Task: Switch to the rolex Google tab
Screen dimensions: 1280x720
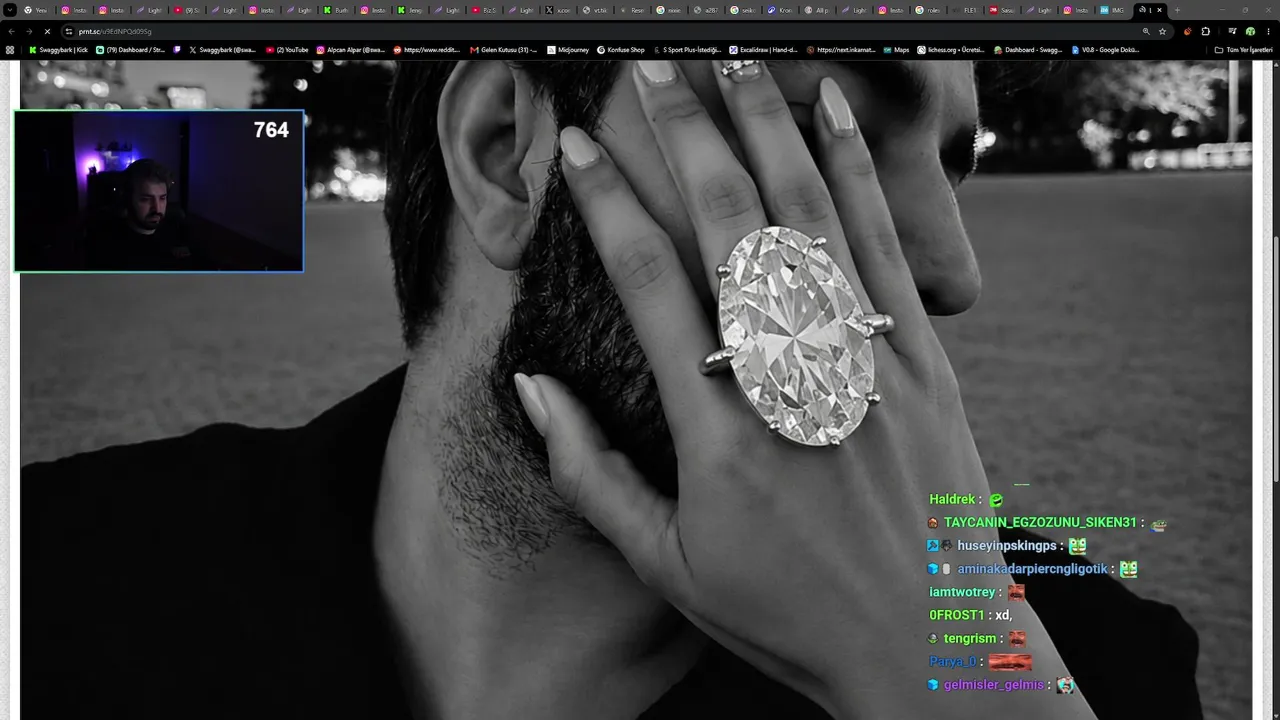Action: point(930,10)
